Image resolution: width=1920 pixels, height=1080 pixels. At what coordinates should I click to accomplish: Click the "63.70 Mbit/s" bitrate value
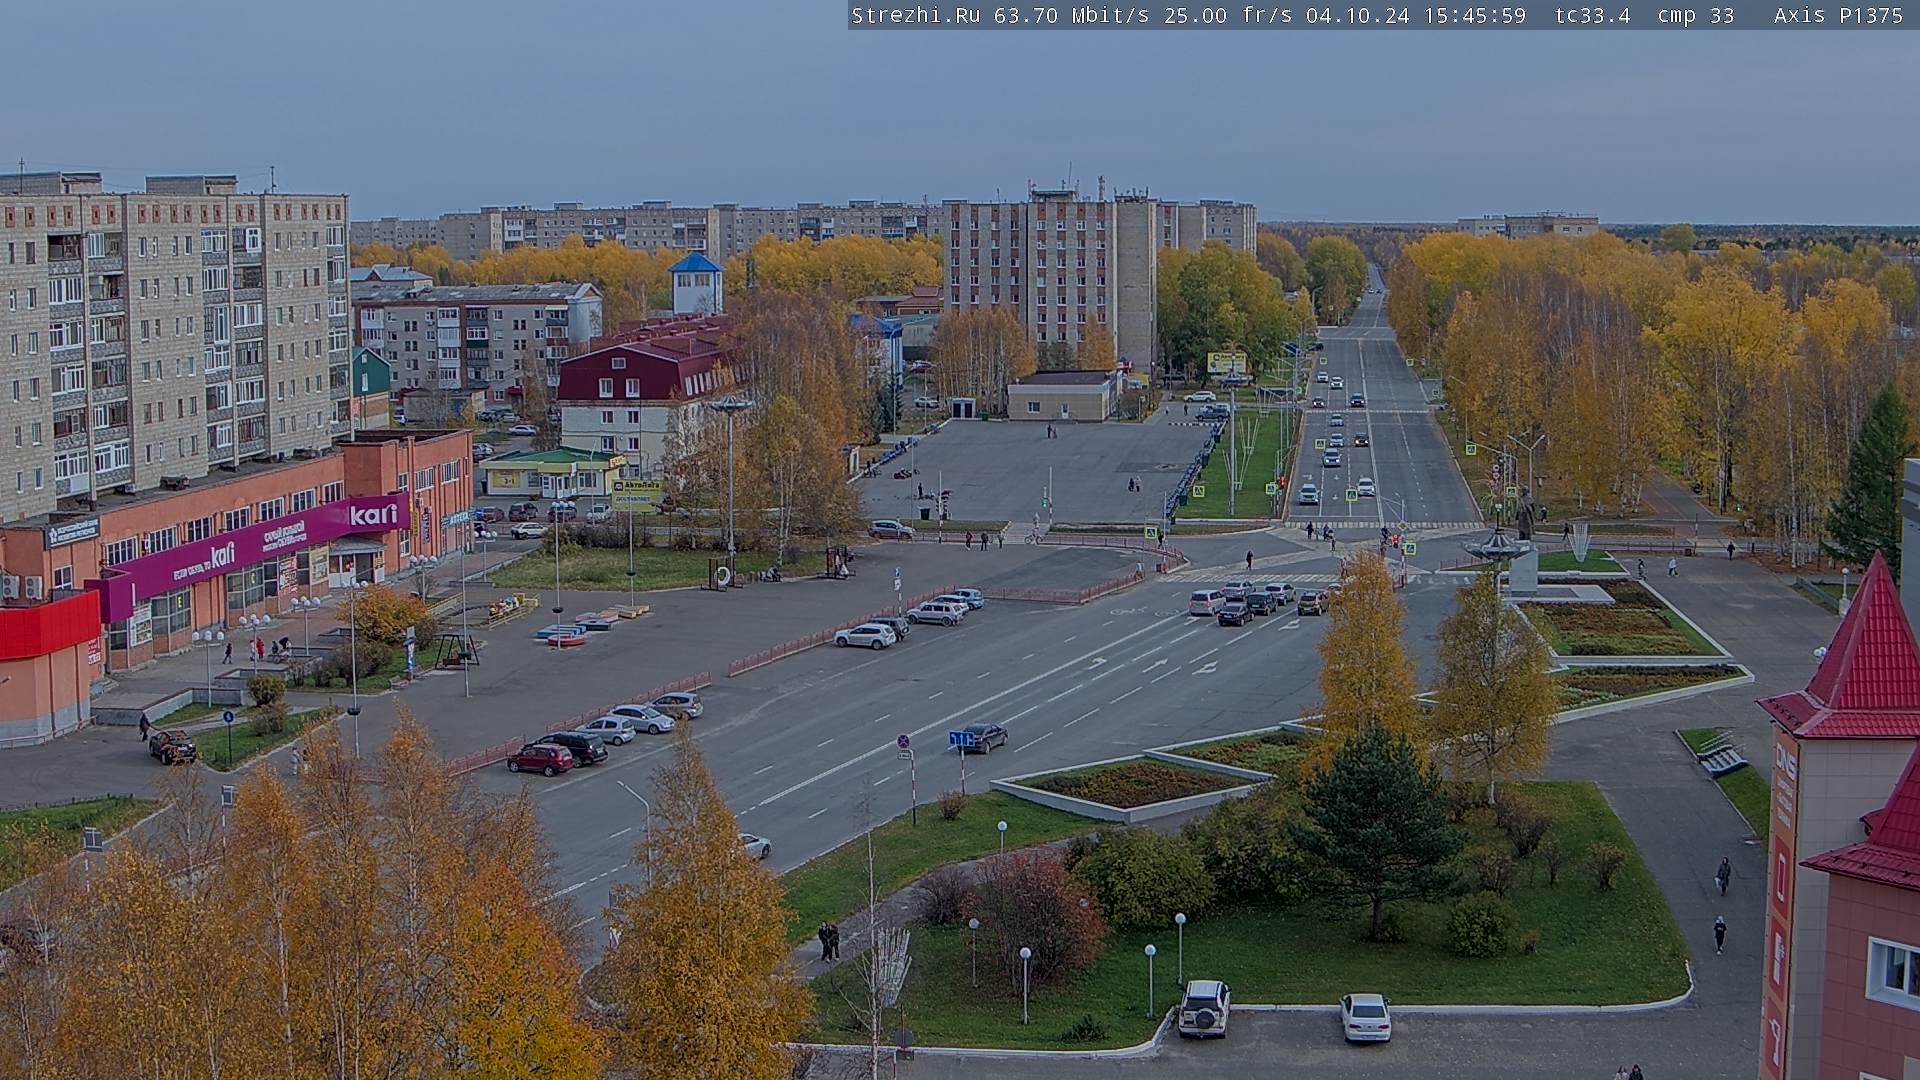[1070, 15]
